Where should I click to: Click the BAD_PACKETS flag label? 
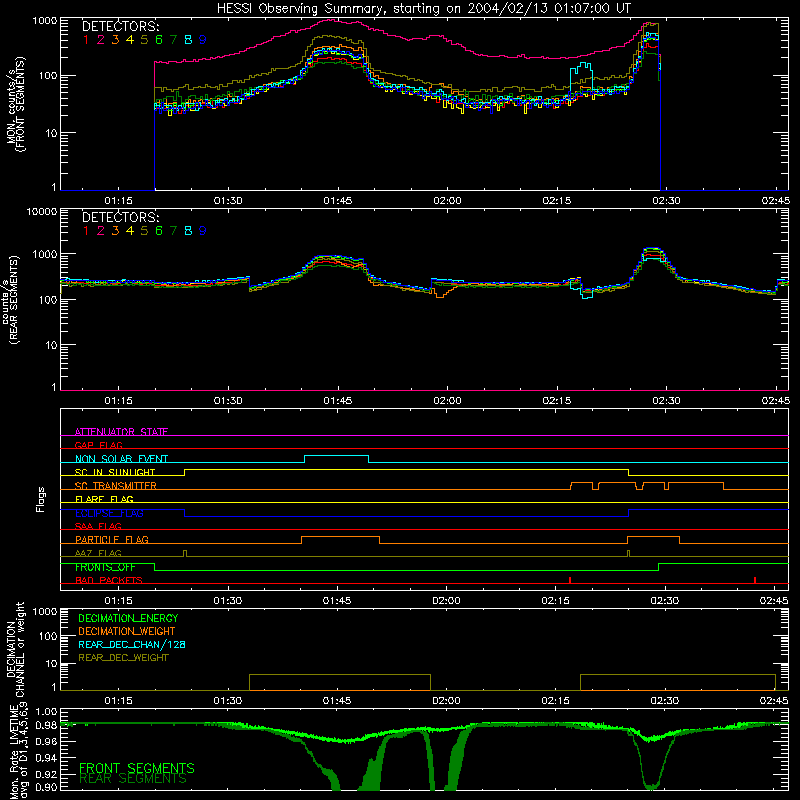coord(109,580)
